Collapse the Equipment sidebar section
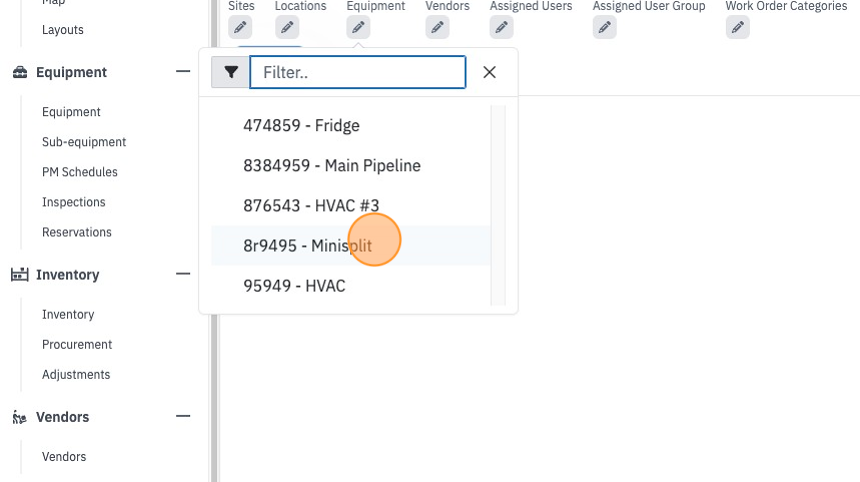 coord(183,71)
